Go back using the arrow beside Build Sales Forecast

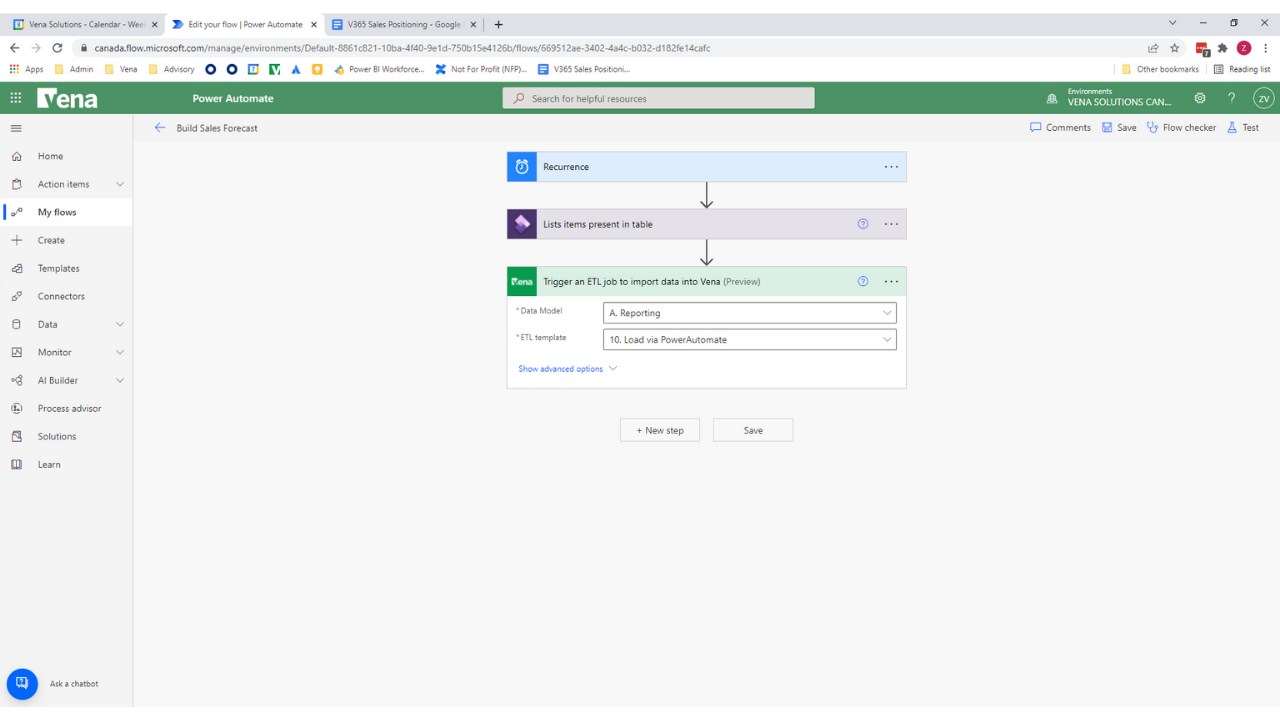click(x=160, y=128)
